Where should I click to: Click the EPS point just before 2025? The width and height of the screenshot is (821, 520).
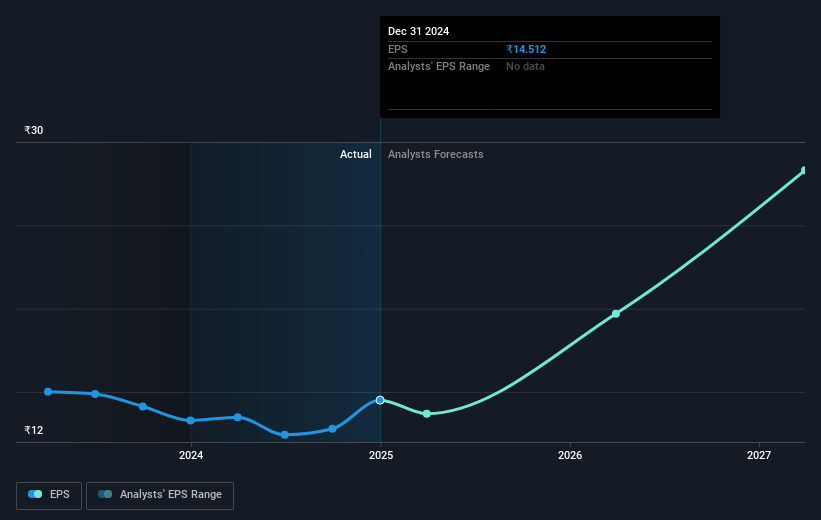332,429
